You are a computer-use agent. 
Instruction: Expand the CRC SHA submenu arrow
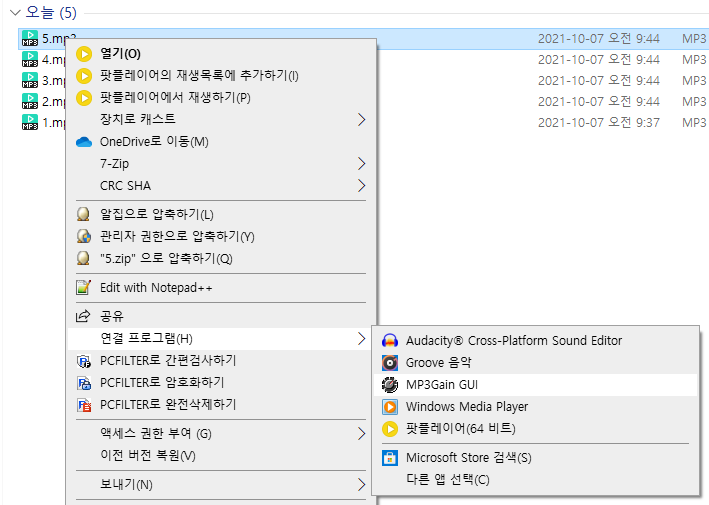tap(361, 185)
